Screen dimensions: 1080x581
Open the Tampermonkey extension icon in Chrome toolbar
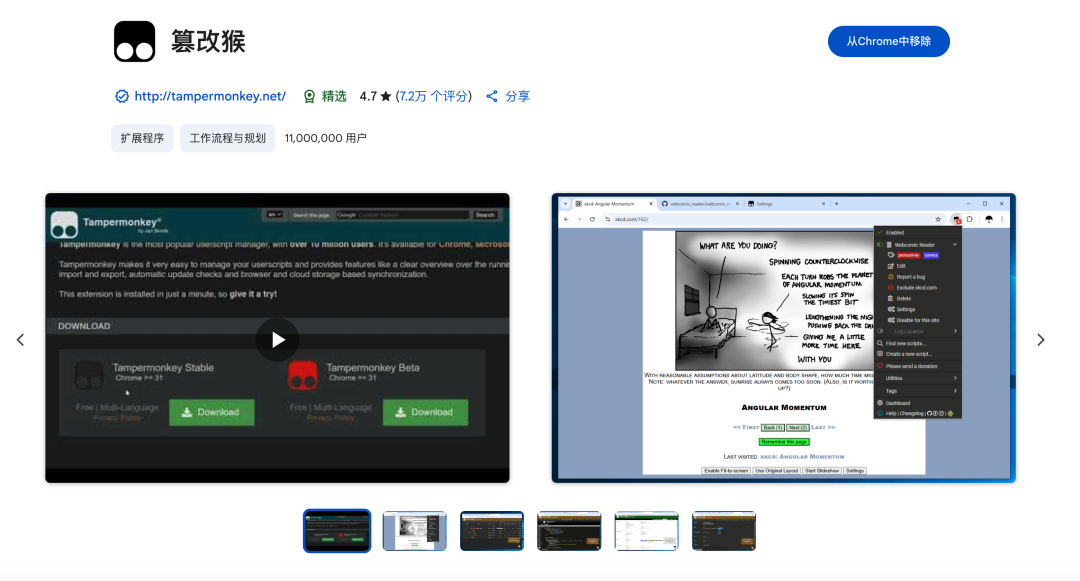956,220
